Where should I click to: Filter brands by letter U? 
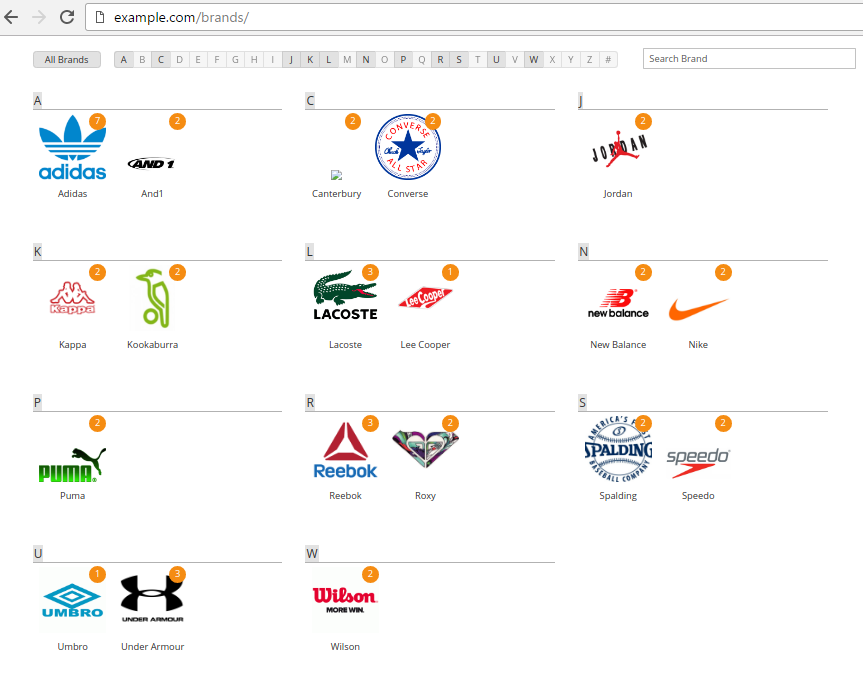[x=496, y=59]
